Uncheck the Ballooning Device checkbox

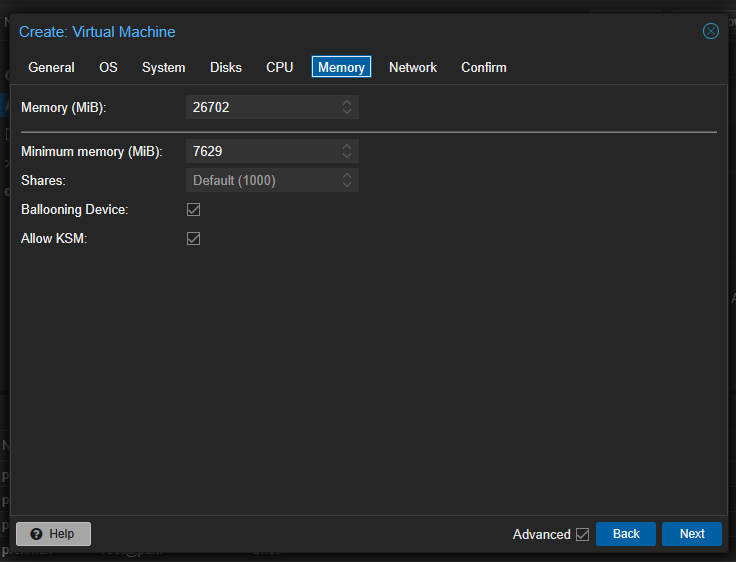(193, 209)
